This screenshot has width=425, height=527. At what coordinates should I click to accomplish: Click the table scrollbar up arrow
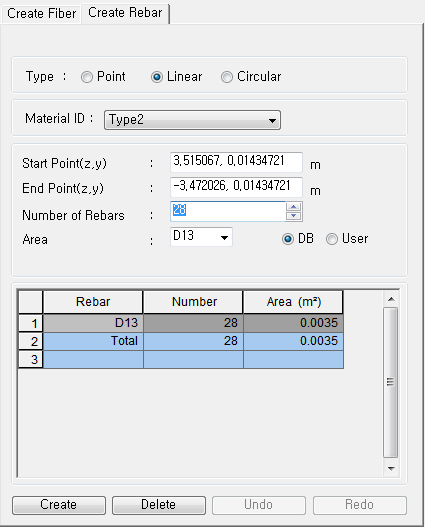pos(391,299)
